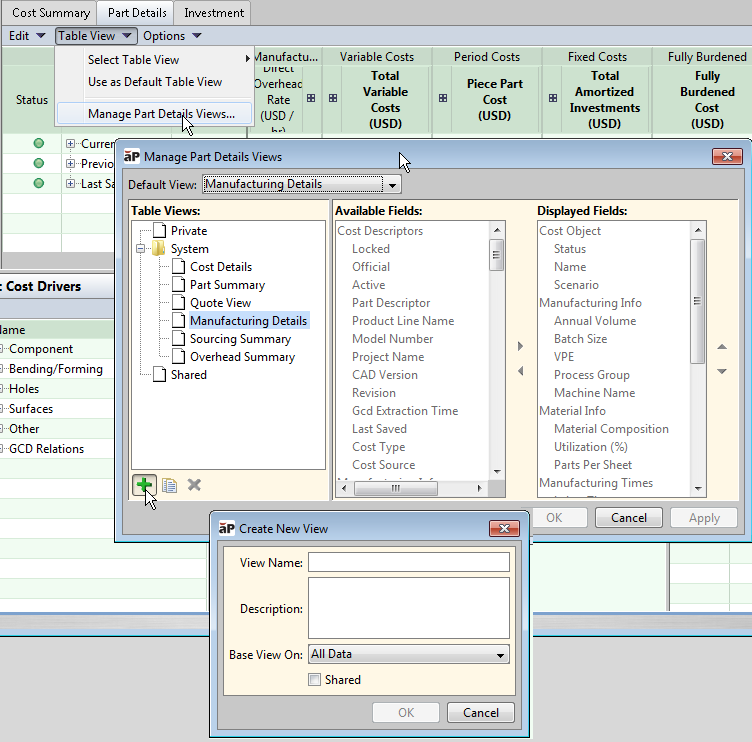Click the green plus add view icon
Viewport: 752px width, 742px height.
click(x=145, y=484)
